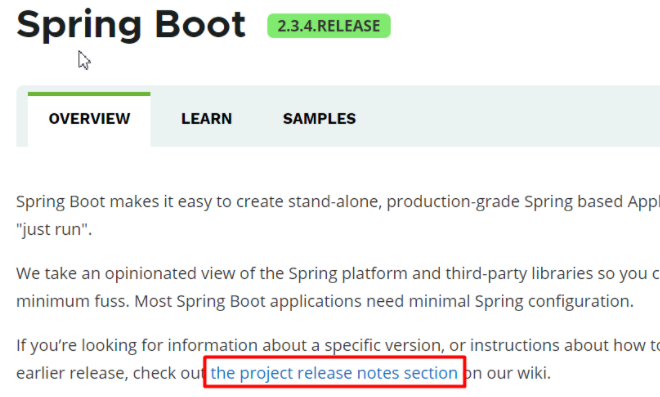Click 'If you're looking for information' text
Screen dimensions: 660x397
click(x=137, y=346)
